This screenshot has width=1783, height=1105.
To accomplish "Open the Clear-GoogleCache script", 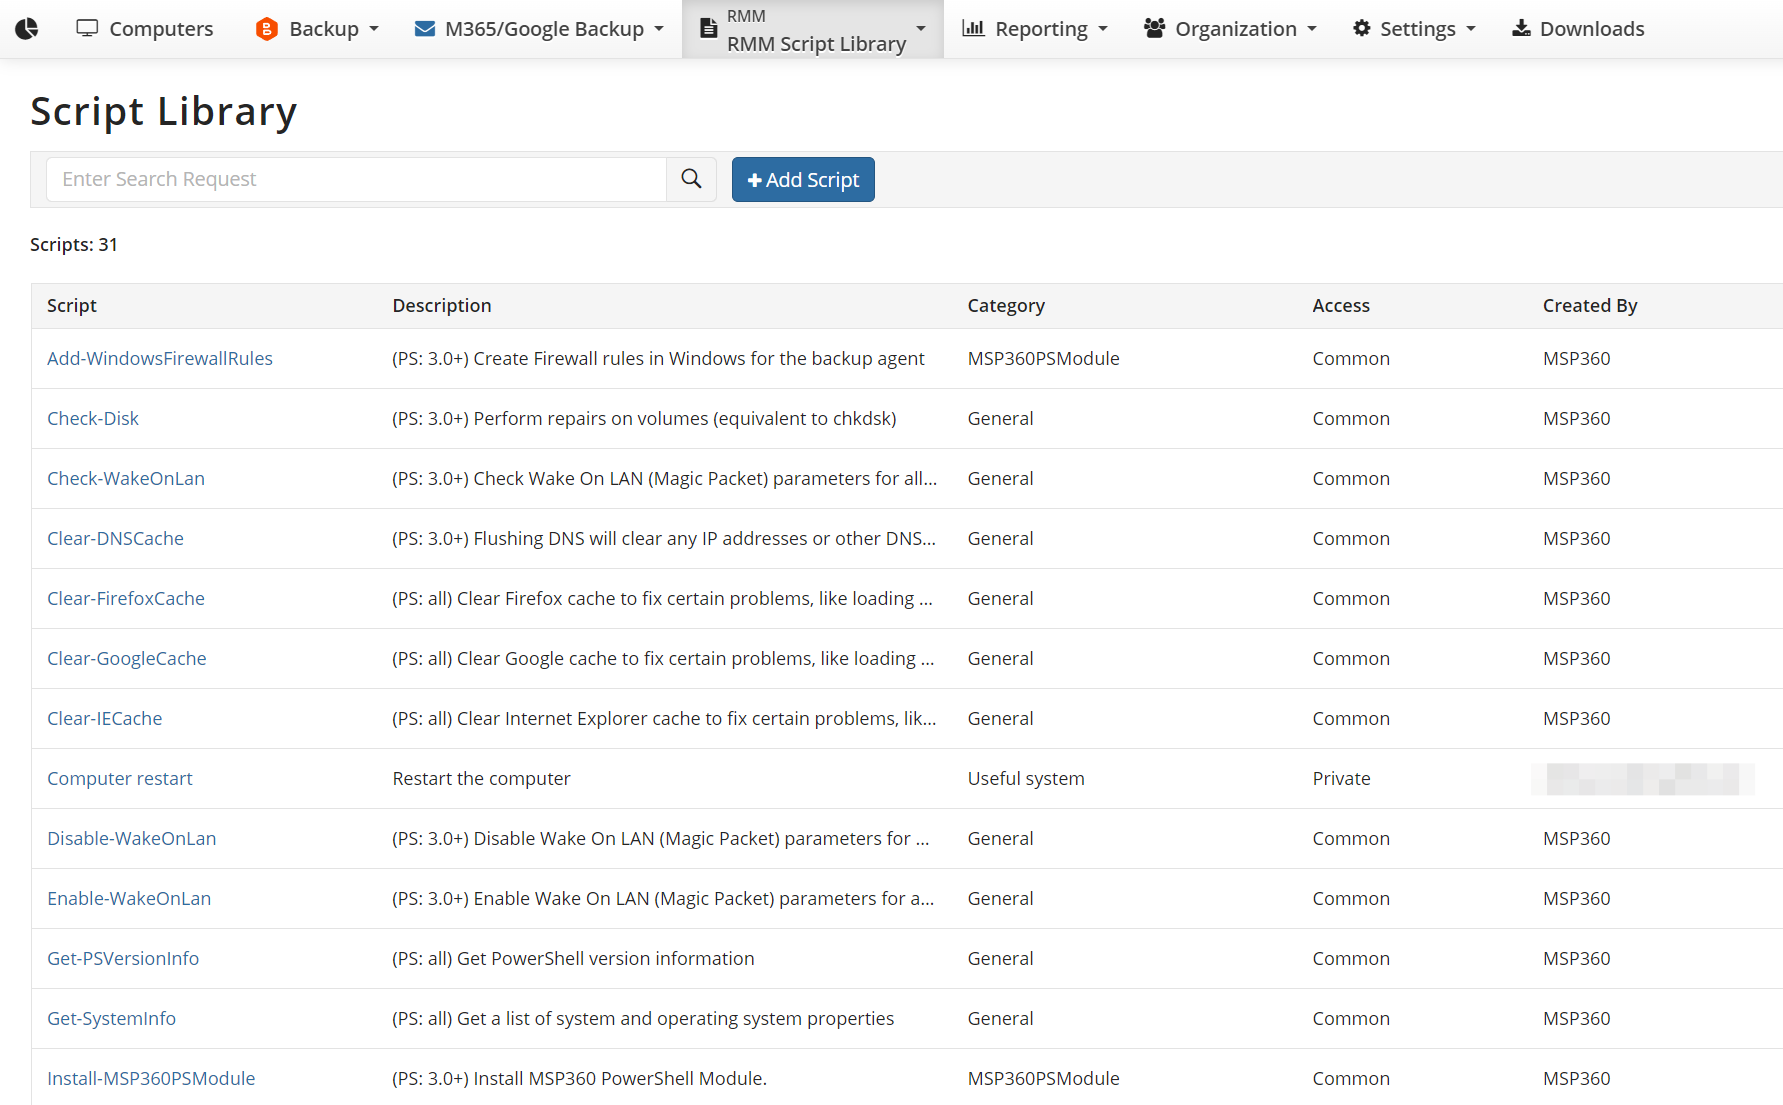I will click(127, 658).
